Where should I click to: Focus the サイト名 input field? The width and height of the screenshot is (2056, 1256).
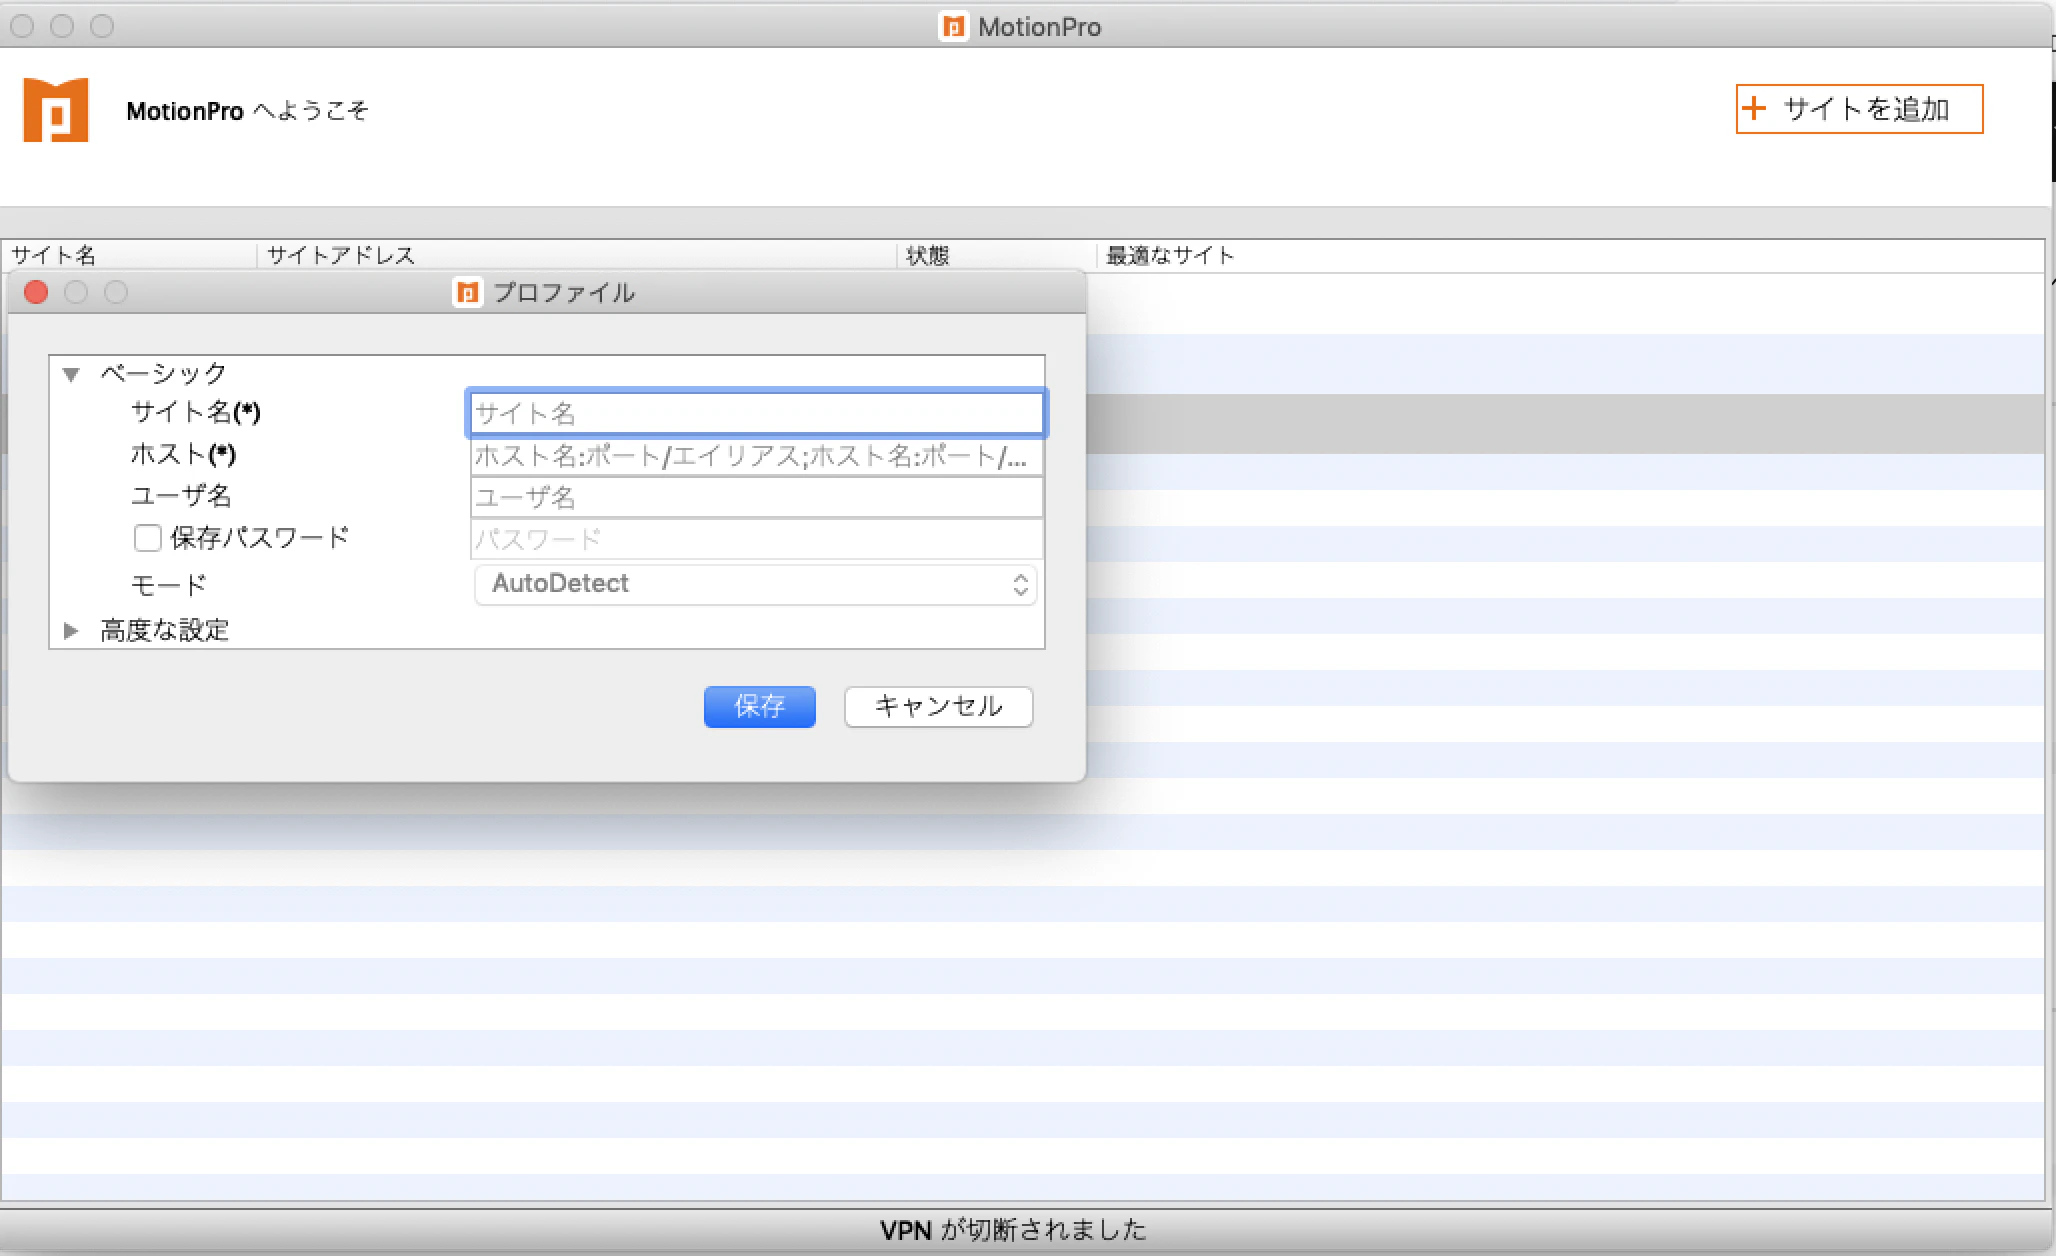coord(756,413)
